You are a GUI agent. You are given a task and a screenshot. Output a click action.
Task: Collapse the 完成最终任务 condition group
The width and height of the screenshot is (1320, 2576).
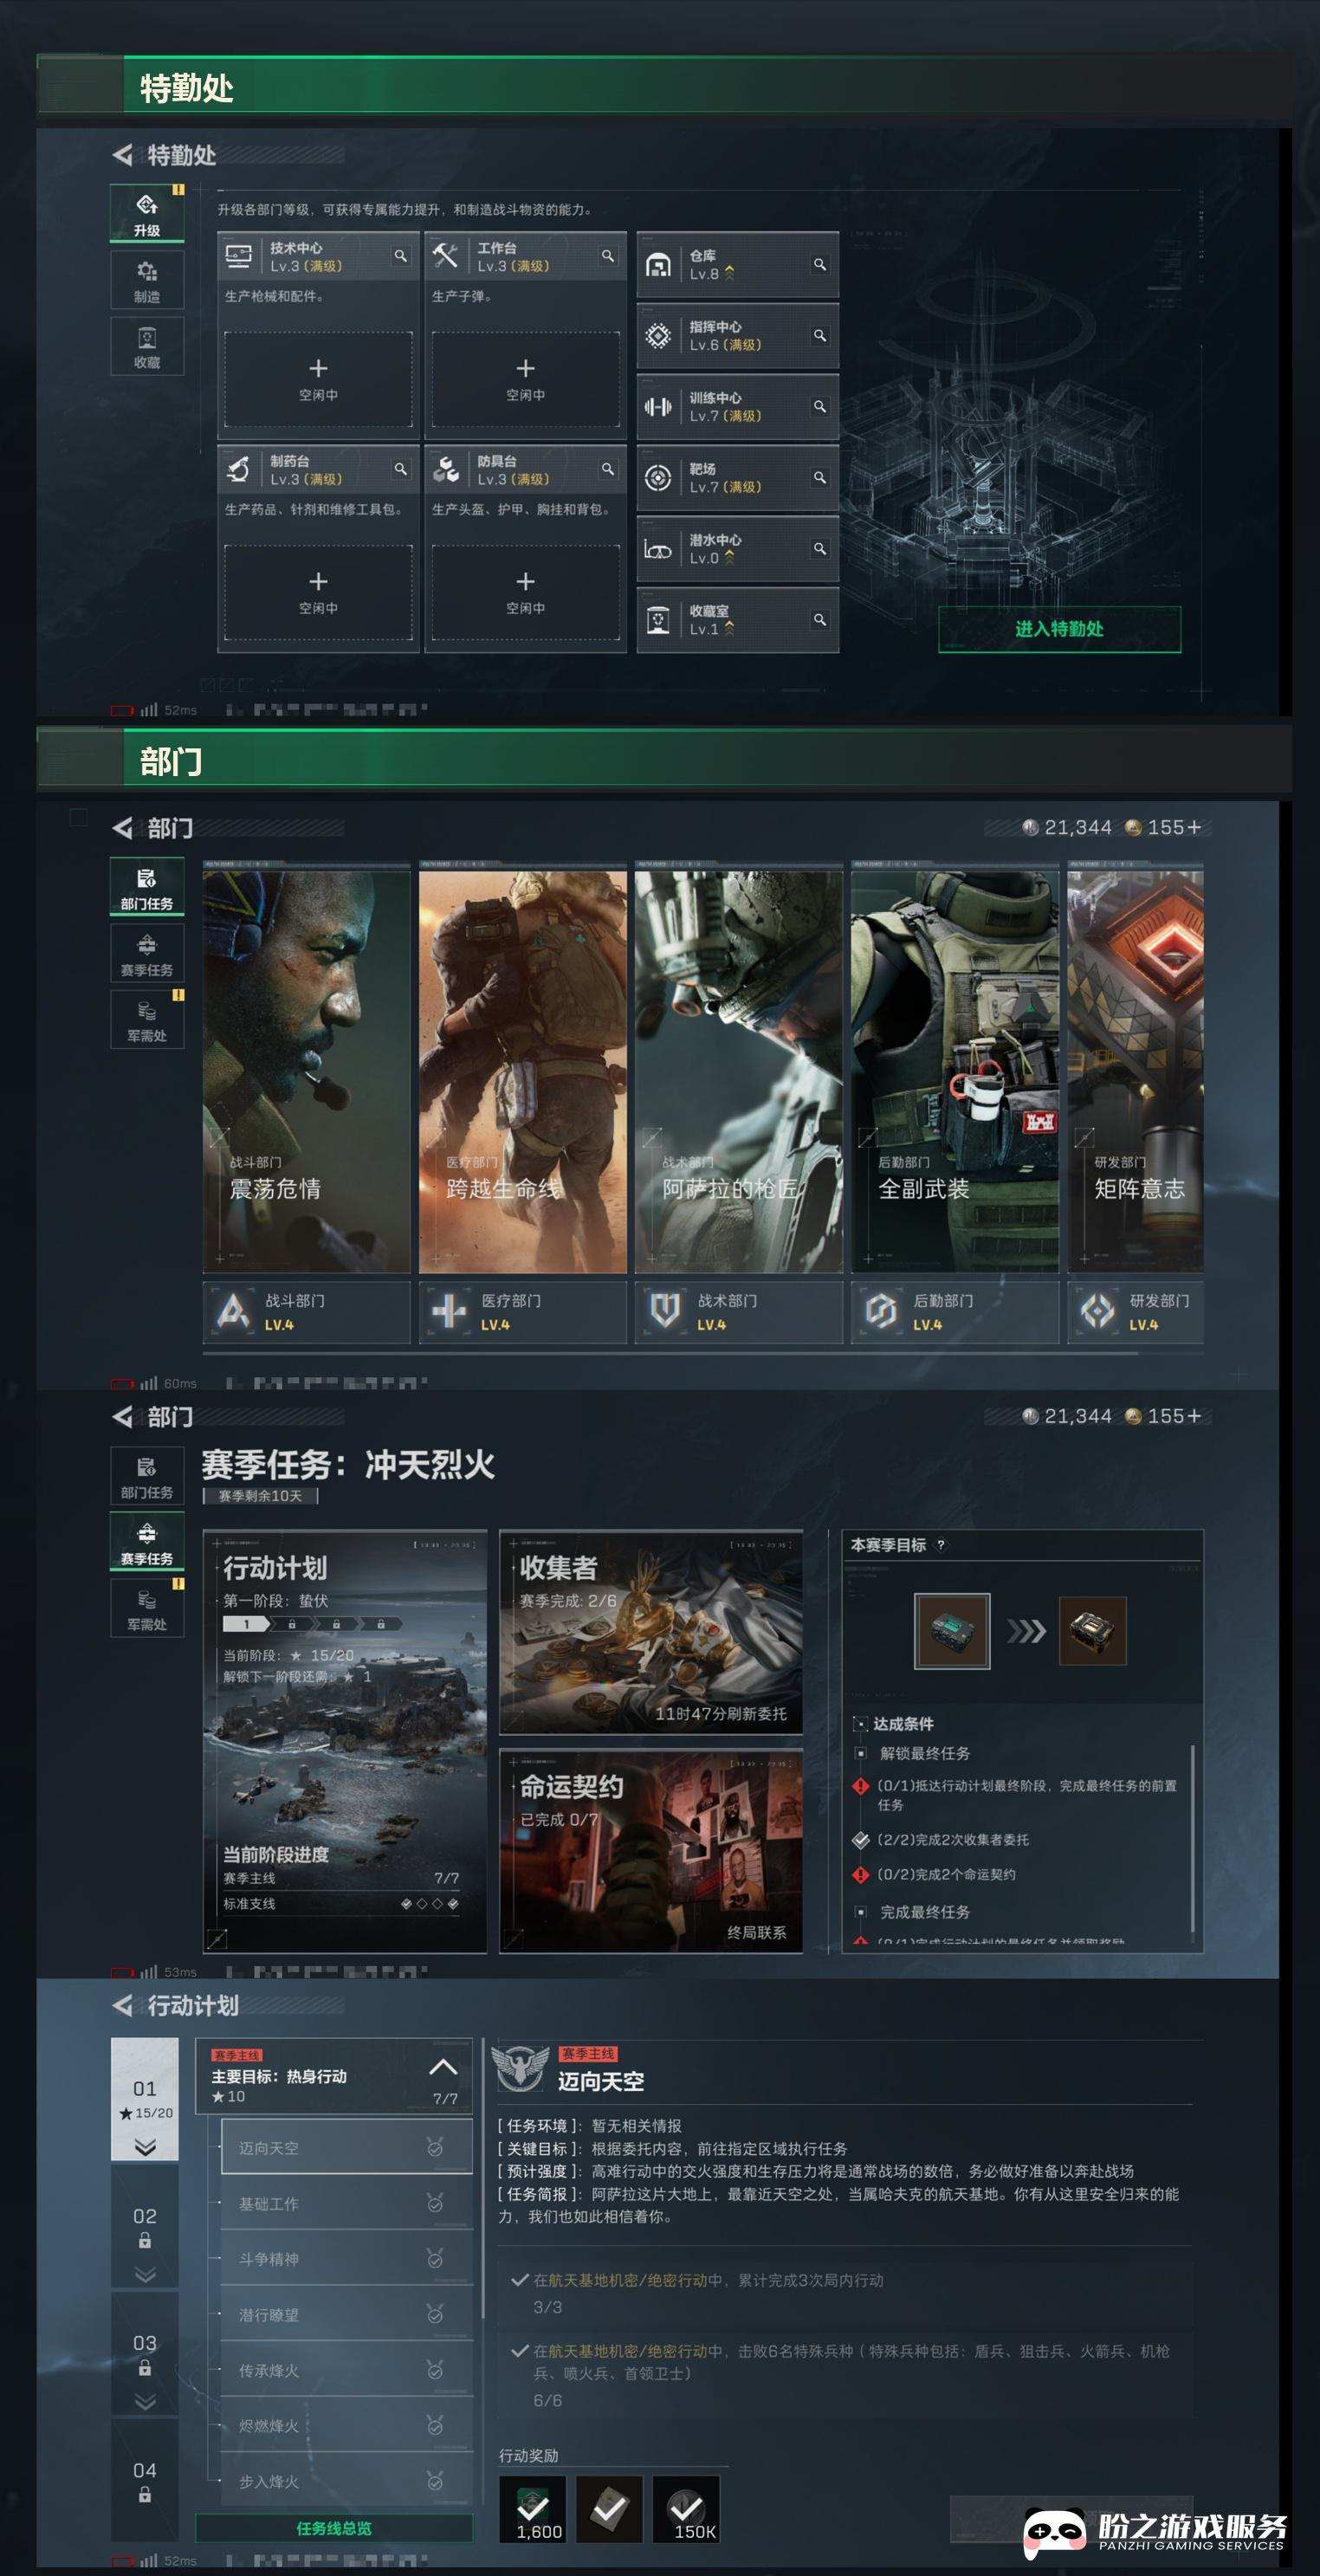[x=860, y=1912]
